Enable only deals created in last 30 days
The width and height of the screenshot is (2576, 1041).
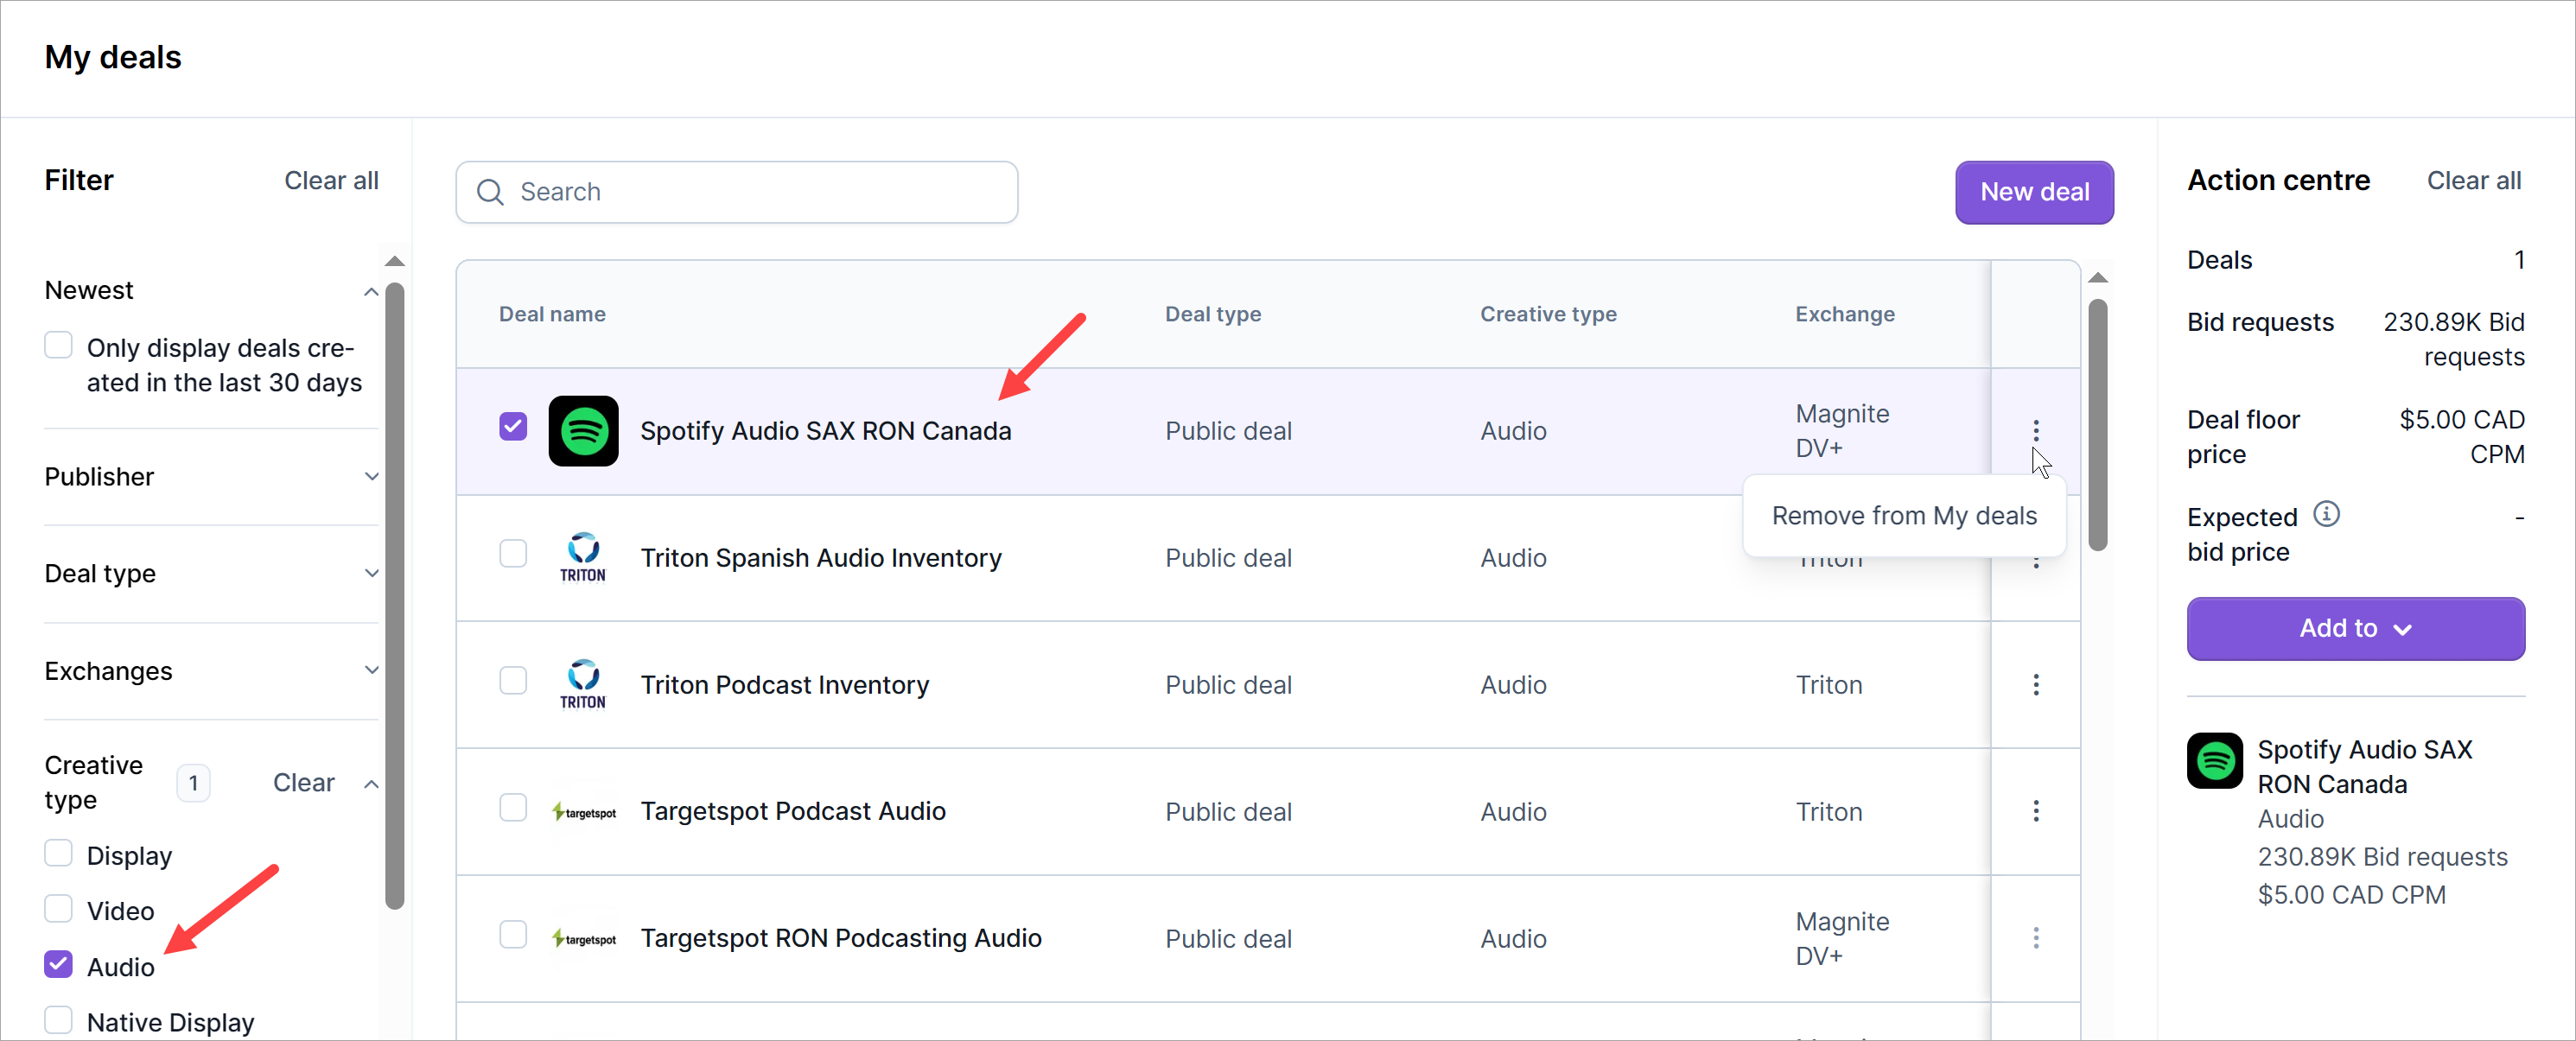(x=59, y=346)
